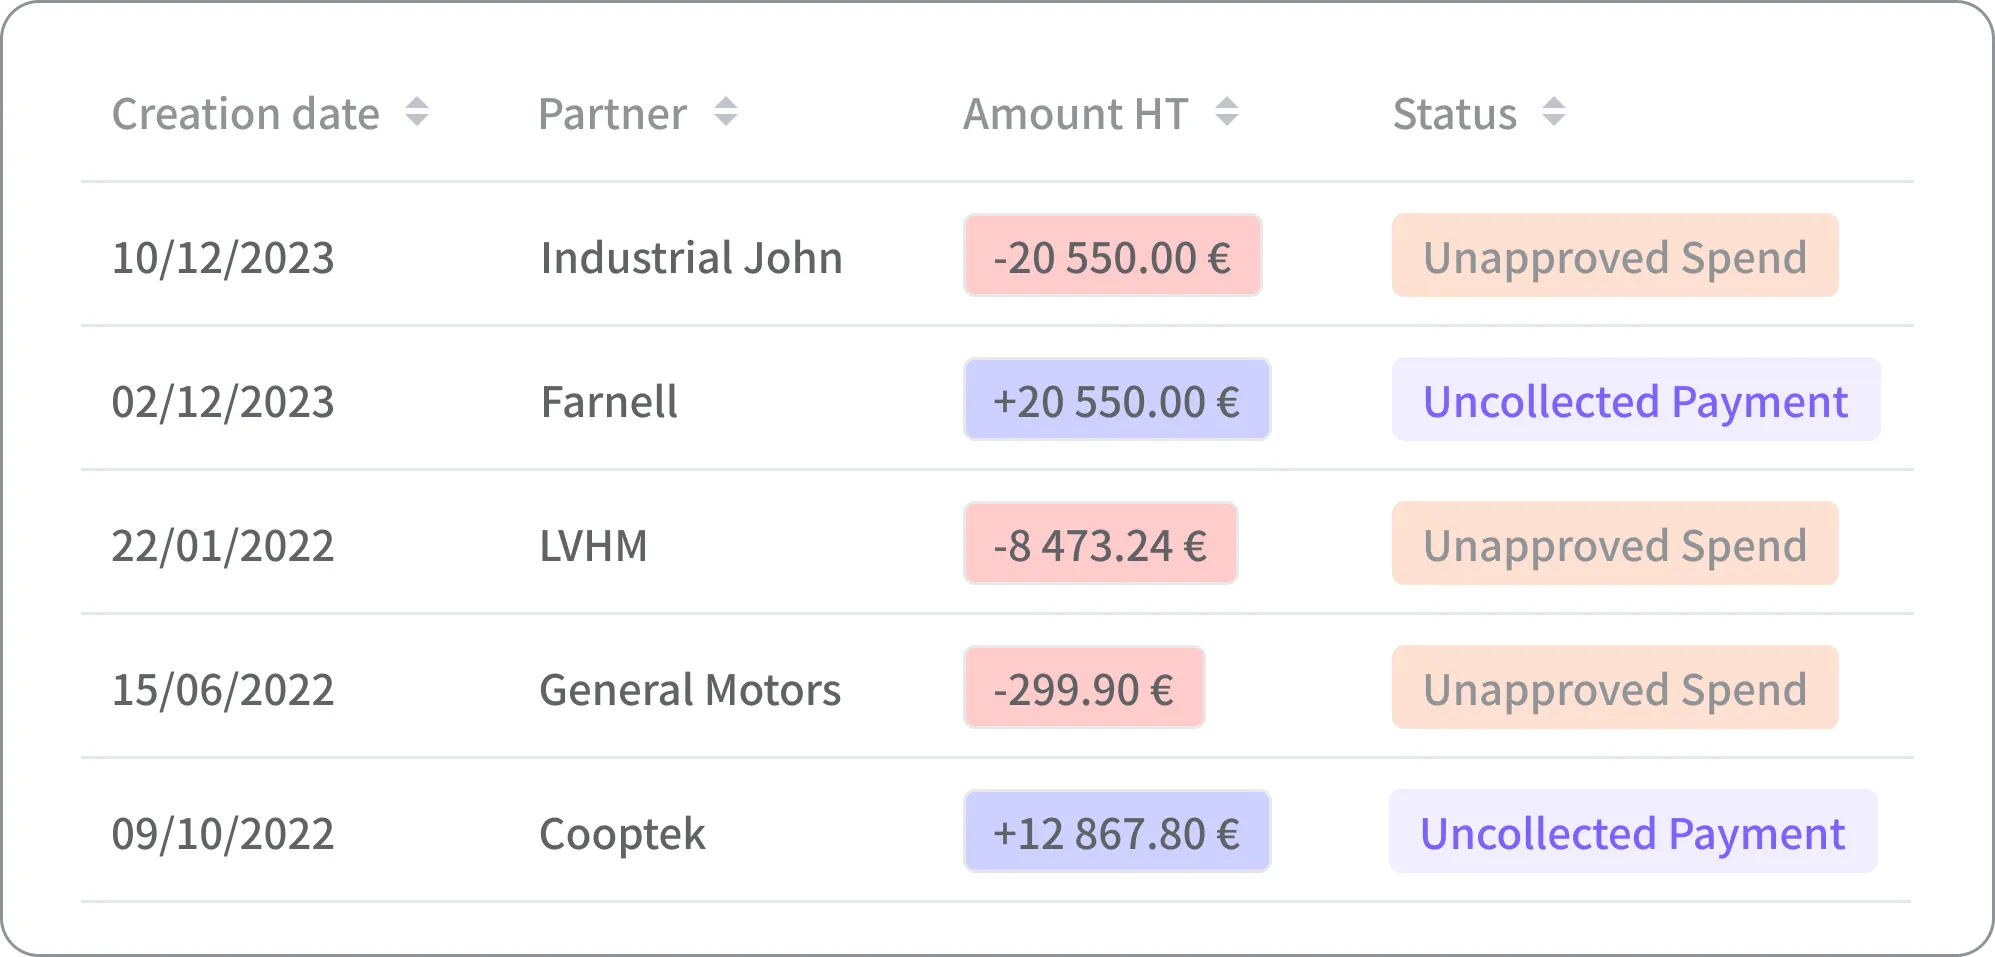Click the red -20 550.00 € amount badge
1995x957 pixels.
(1112, 257)
